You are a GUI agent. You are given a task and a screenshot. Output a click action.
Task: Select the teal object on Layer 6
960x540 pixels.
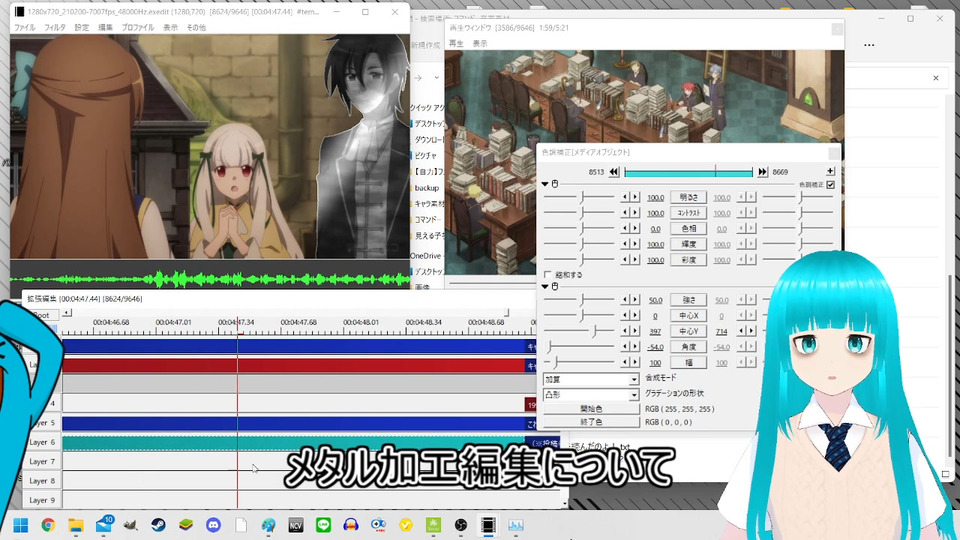pos(294,443)
